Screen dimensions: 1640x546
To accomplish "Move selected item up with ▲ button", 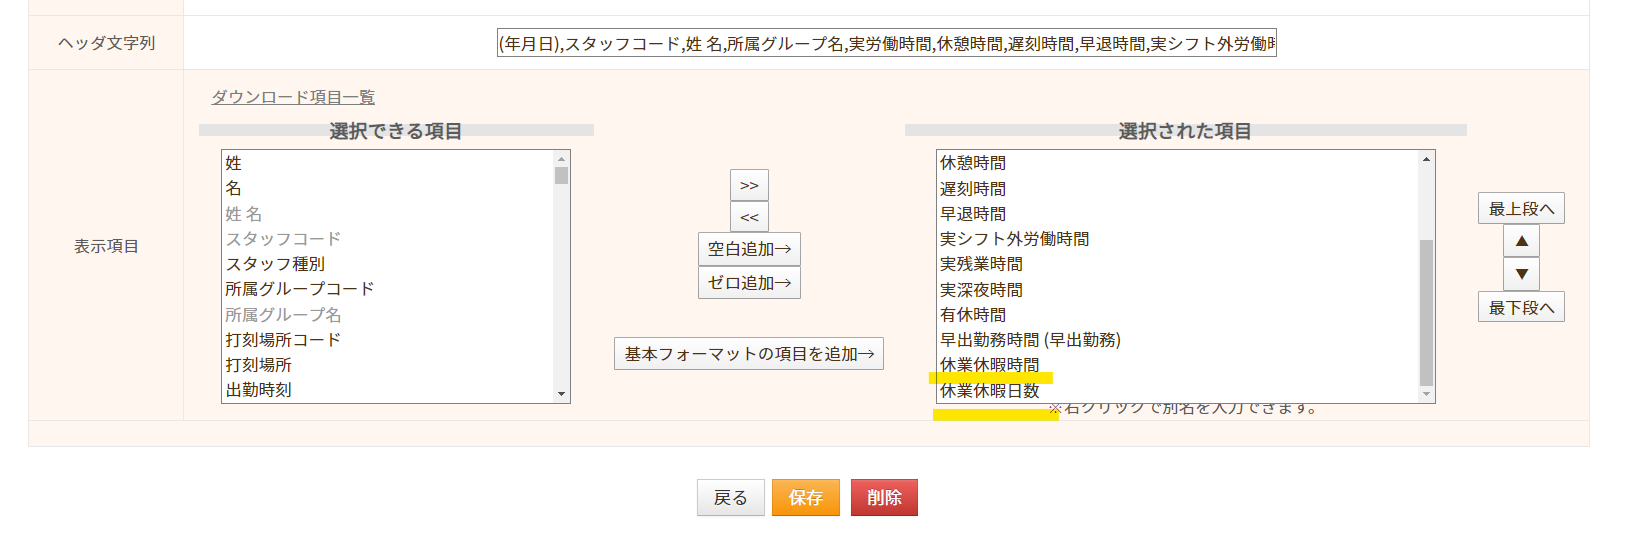I will click(1521, 241).
